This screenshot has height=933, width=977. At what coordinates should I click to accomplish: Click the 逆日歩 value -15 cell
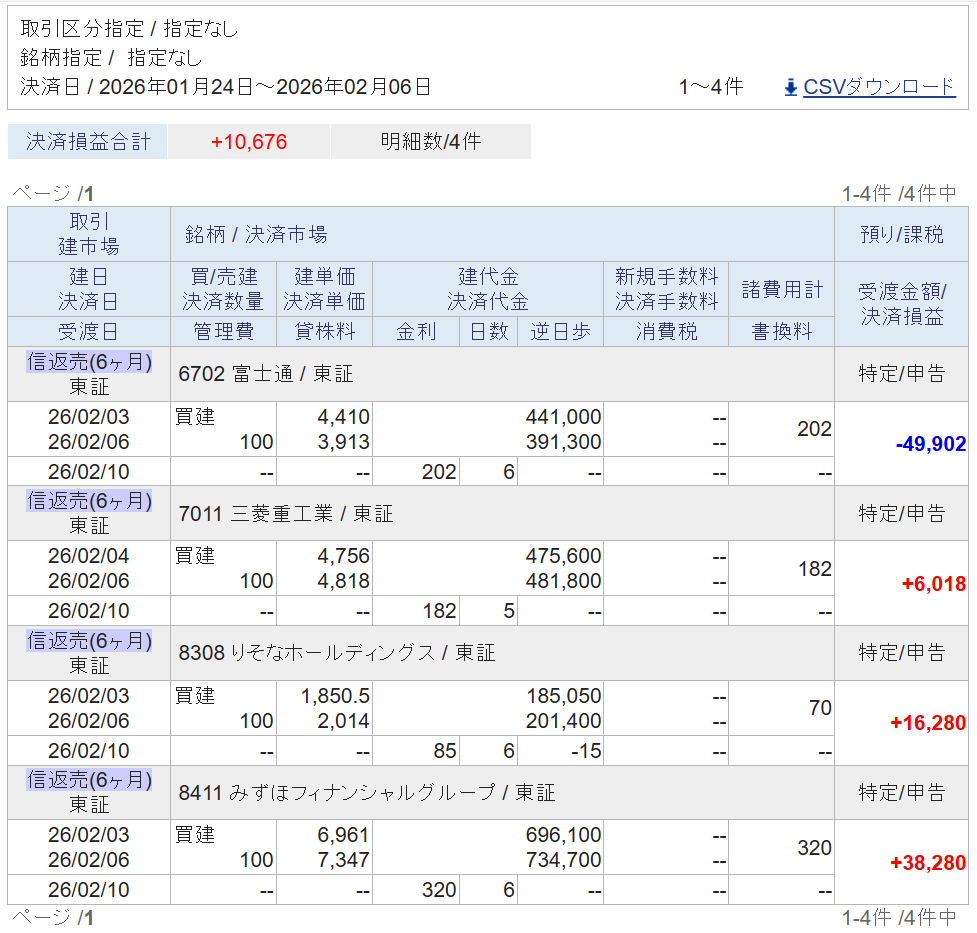tap(560, 750)
